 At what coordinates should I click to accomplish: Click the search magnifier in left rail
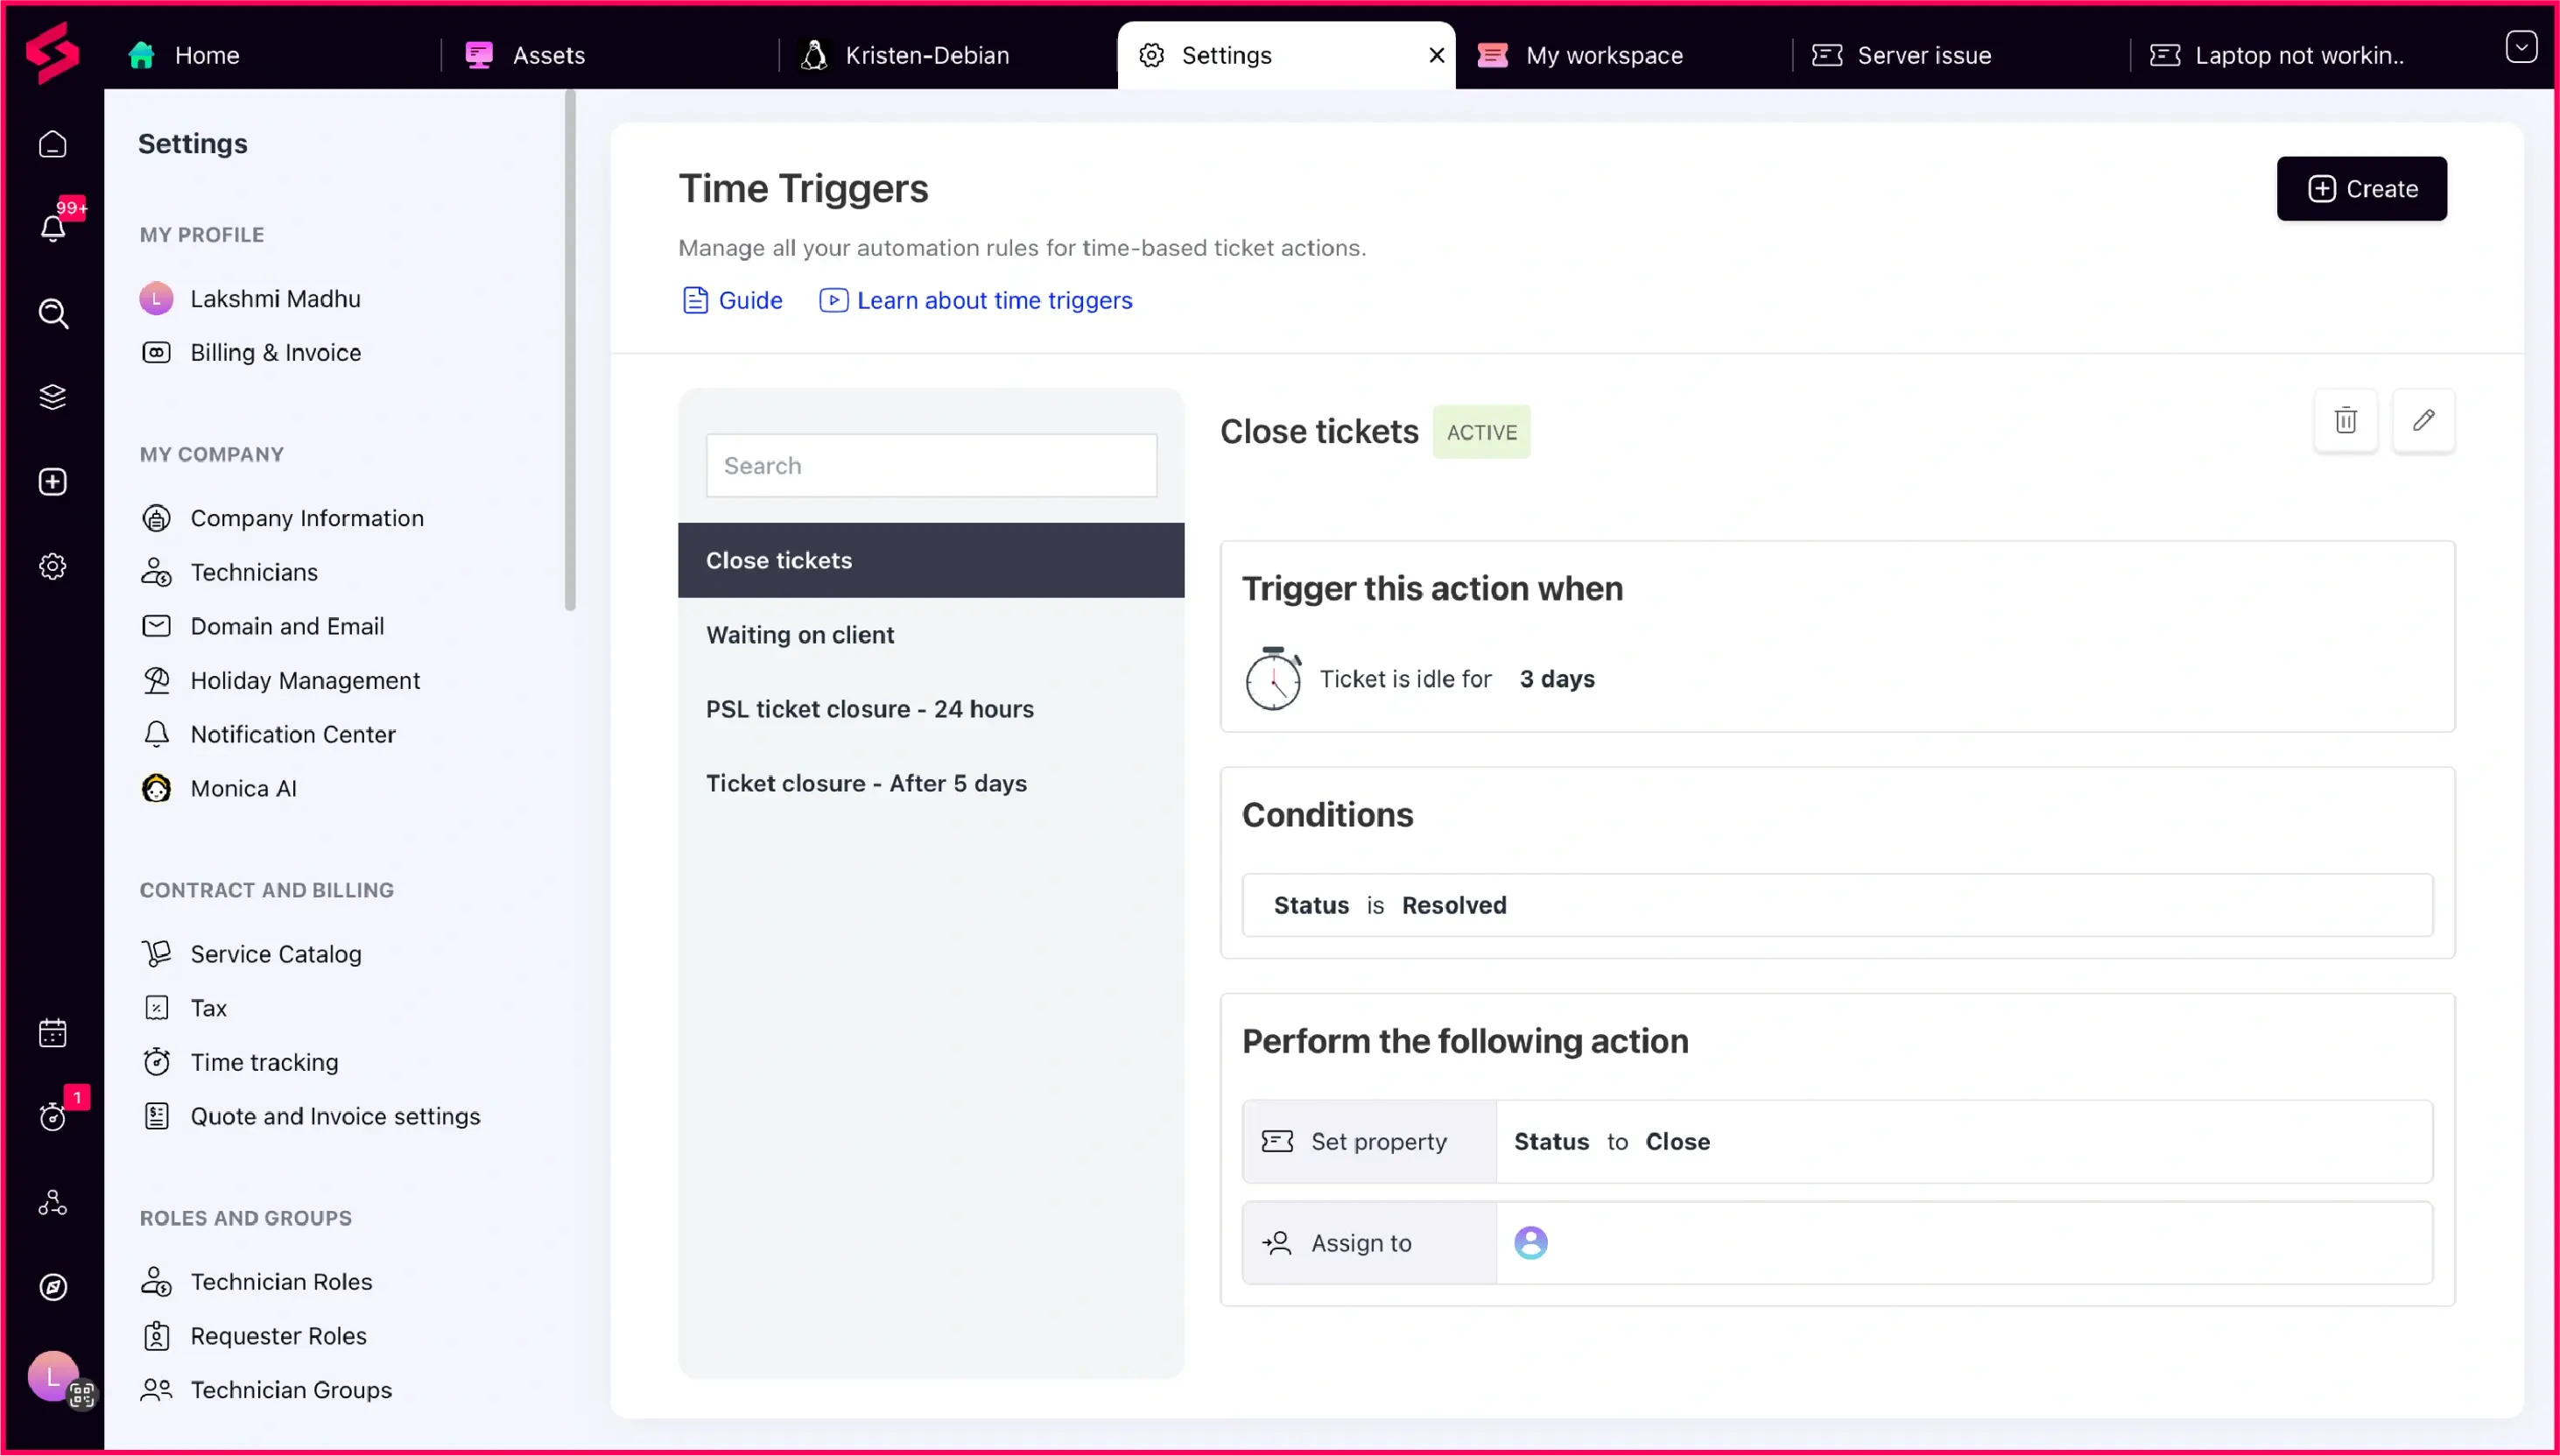(x=53, y=313)
